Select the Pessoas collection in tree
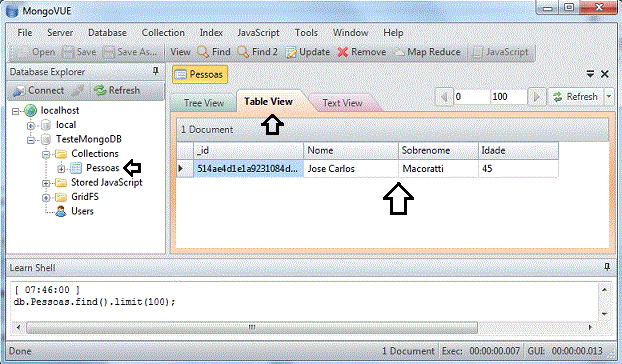This screenshot has width=622, height=364. (x=102, y=168)
